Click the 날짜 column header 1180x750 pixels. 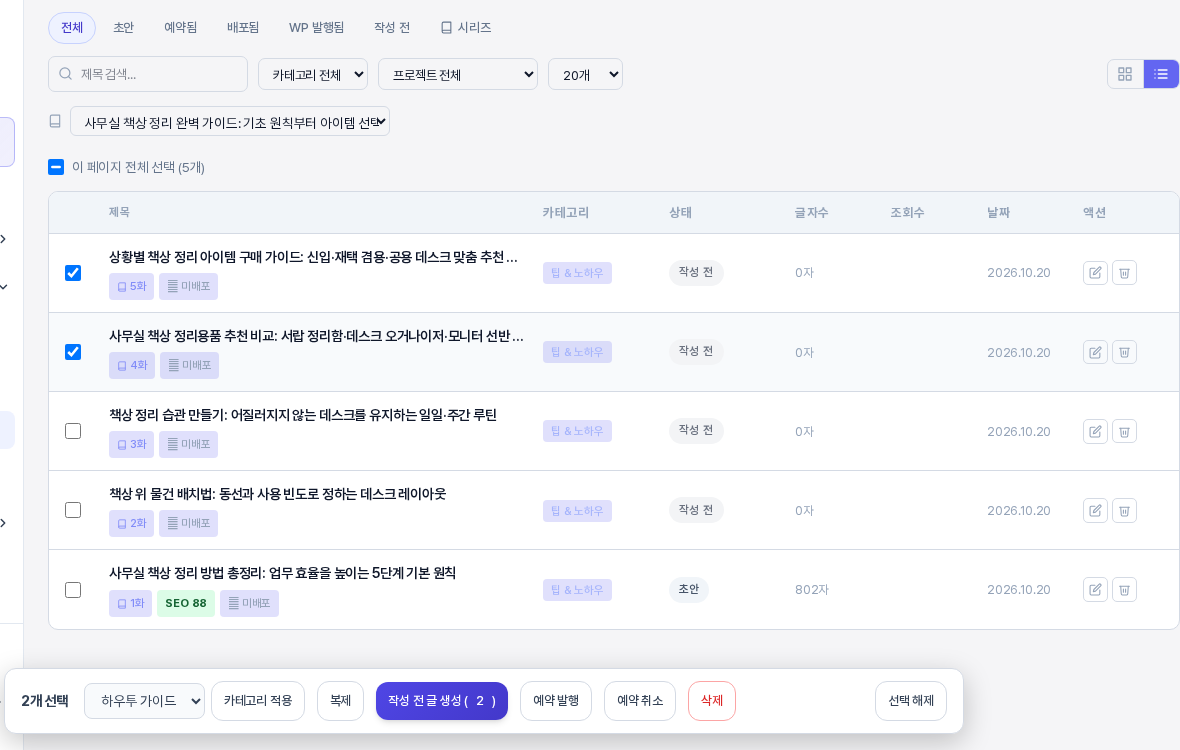(999, 213)
